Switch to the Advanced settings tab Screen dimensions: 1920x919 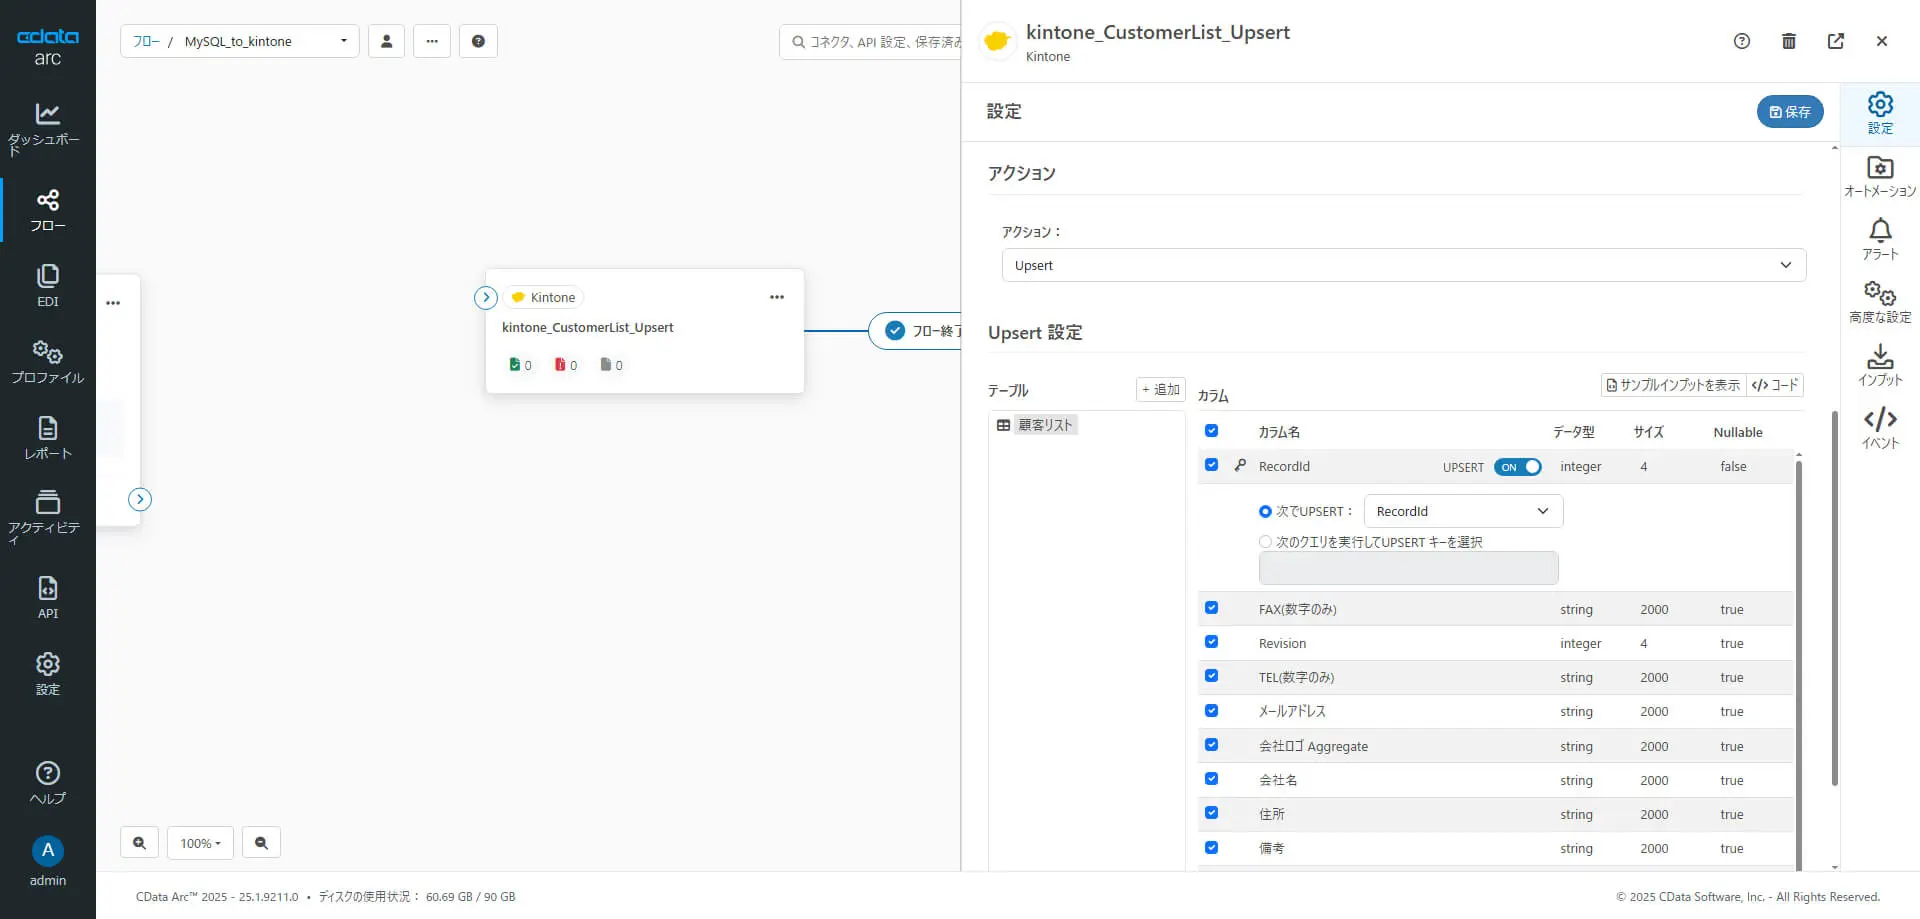pos(1879,301)
